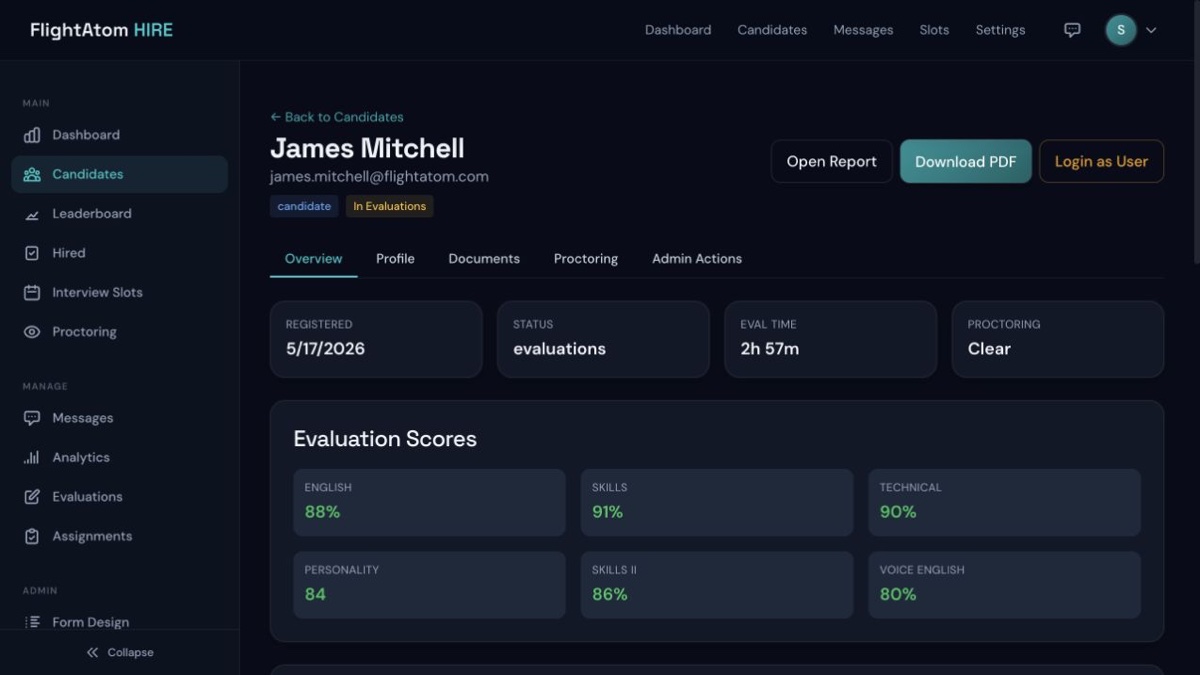Image resolution: width=1200 pixels, height=675 pixels.
Task: Open the Admin Actions tab
Action: 697,259
